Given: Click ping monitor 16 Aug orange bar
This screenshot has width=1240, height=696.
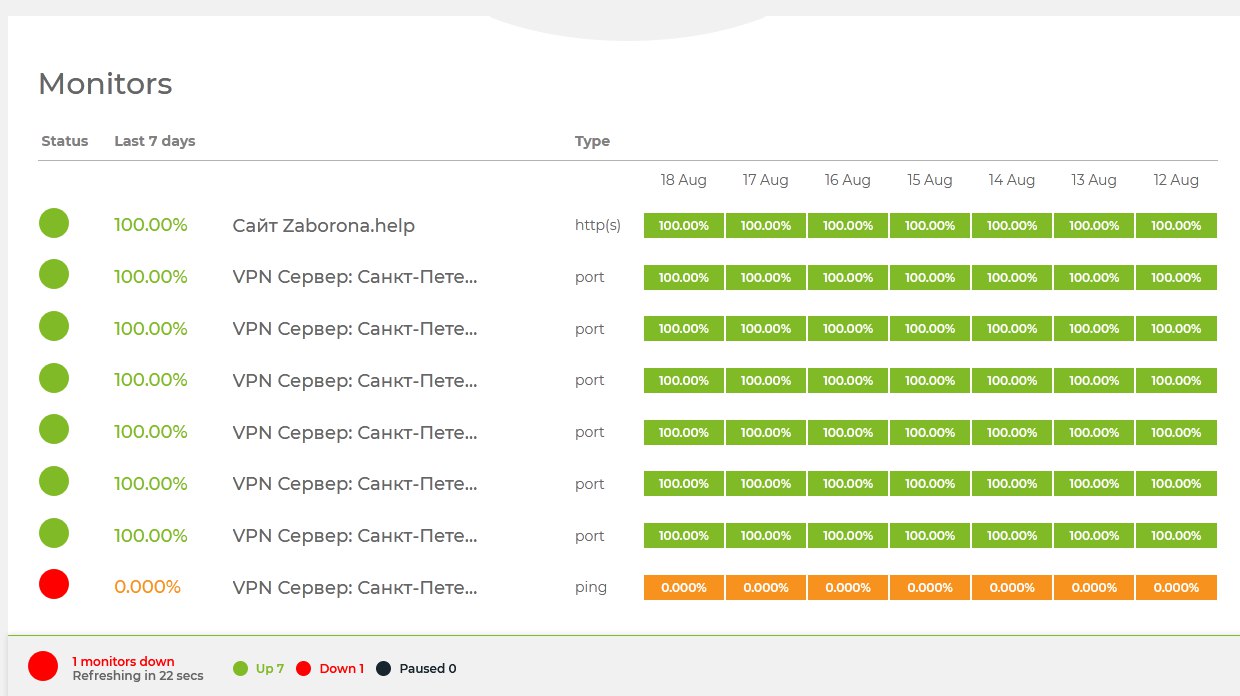Looking at the screenshot, I should click(x=848, y=587).
